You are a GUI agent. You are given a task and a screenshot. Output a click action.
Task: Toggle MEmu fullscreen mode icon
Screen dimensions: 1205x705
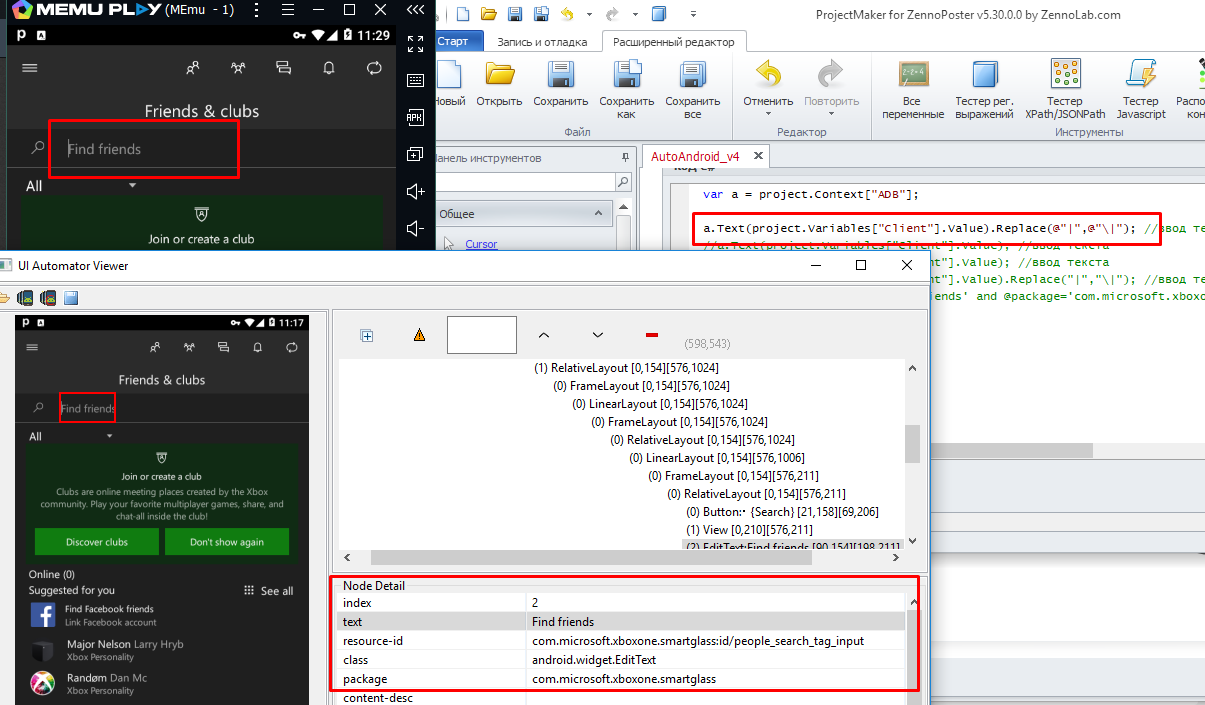point(415,43)
